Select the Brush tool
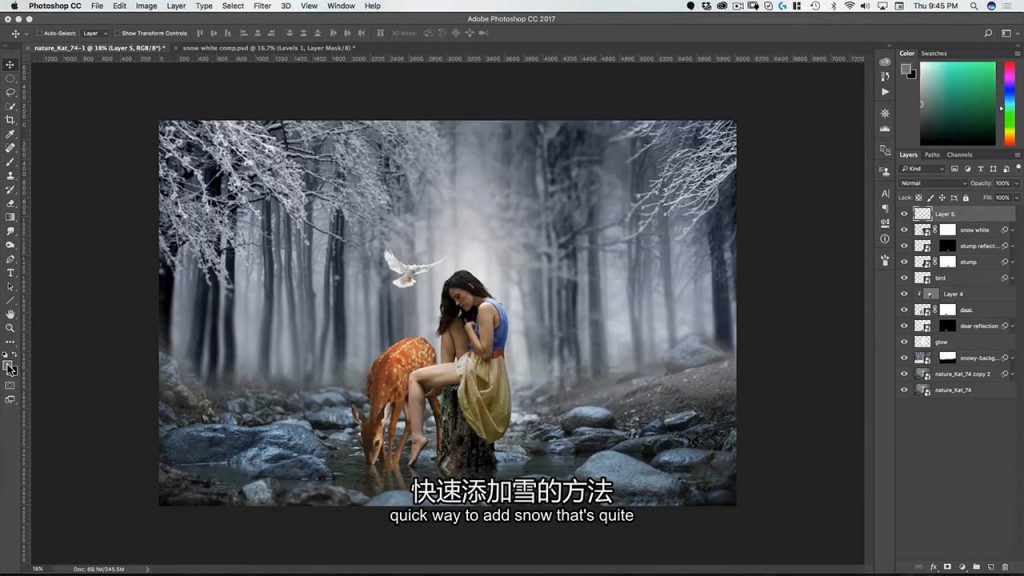 [10, 162]
